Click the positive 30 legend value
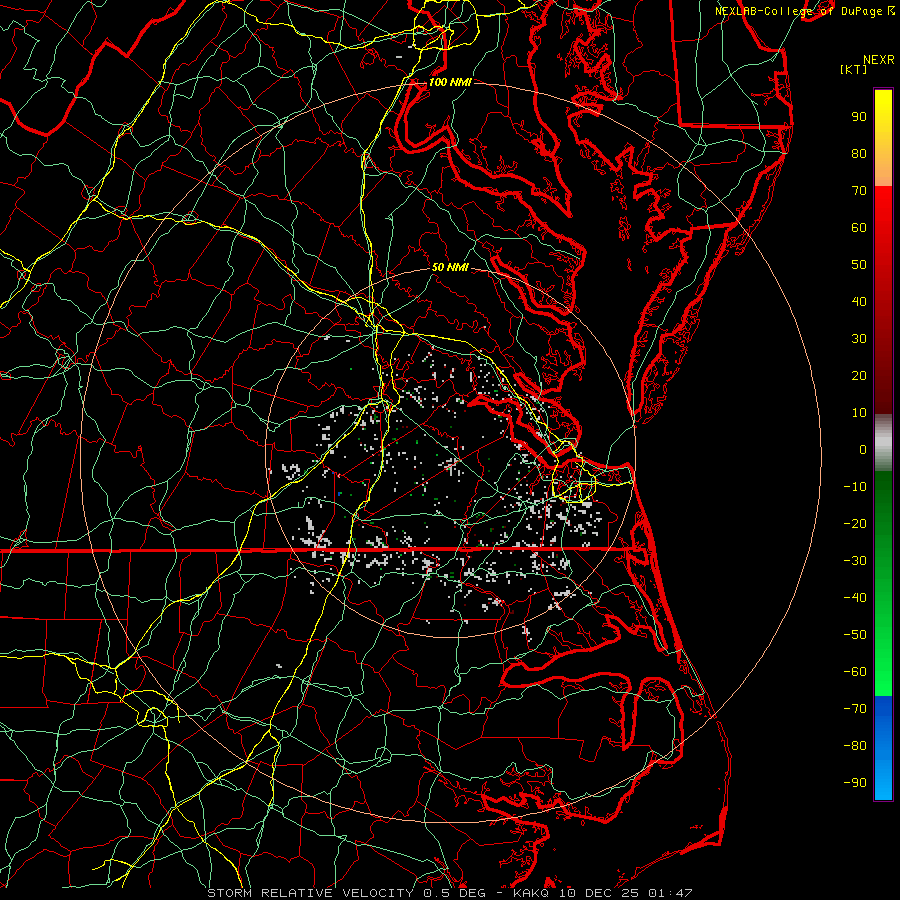 (x=859, y=339)
